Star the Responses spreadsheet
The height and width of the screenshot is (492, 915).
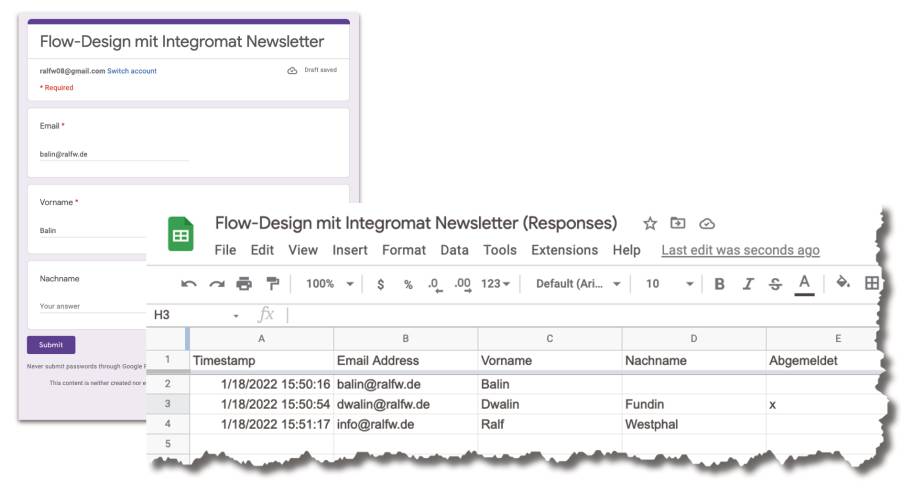[649, 224]
